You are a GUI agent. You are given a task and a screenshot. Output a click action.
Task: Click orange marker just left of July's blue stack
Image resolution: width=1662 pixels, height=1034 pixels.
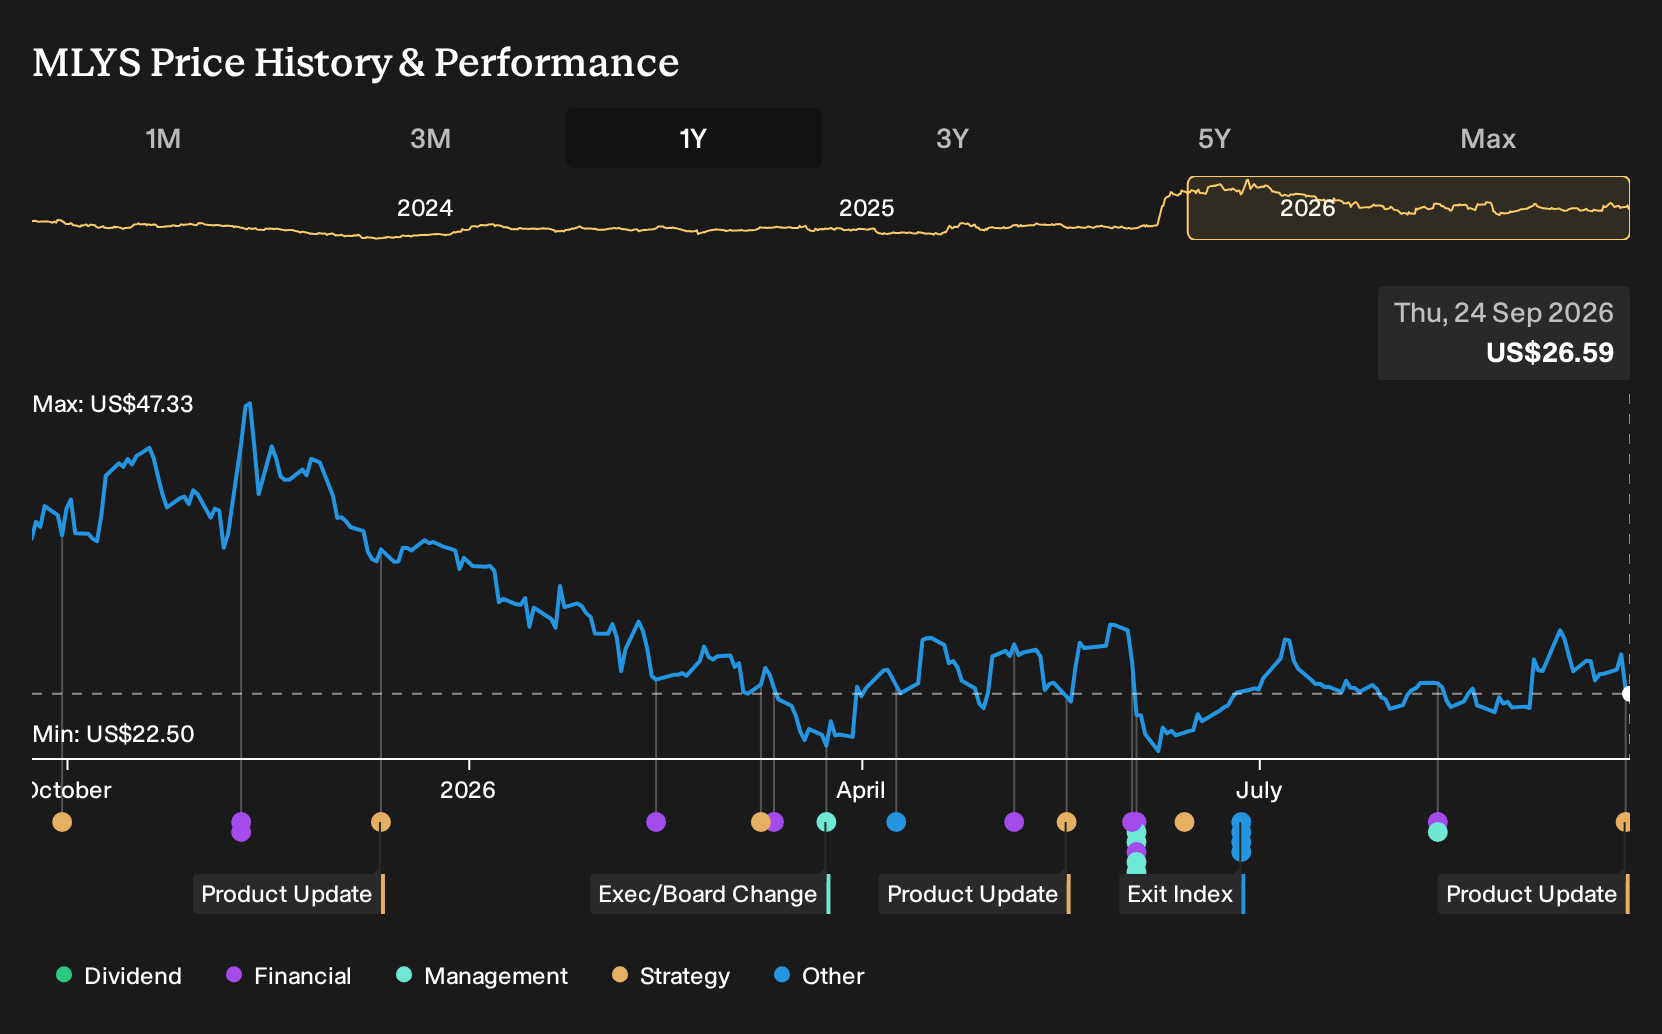1184,822
